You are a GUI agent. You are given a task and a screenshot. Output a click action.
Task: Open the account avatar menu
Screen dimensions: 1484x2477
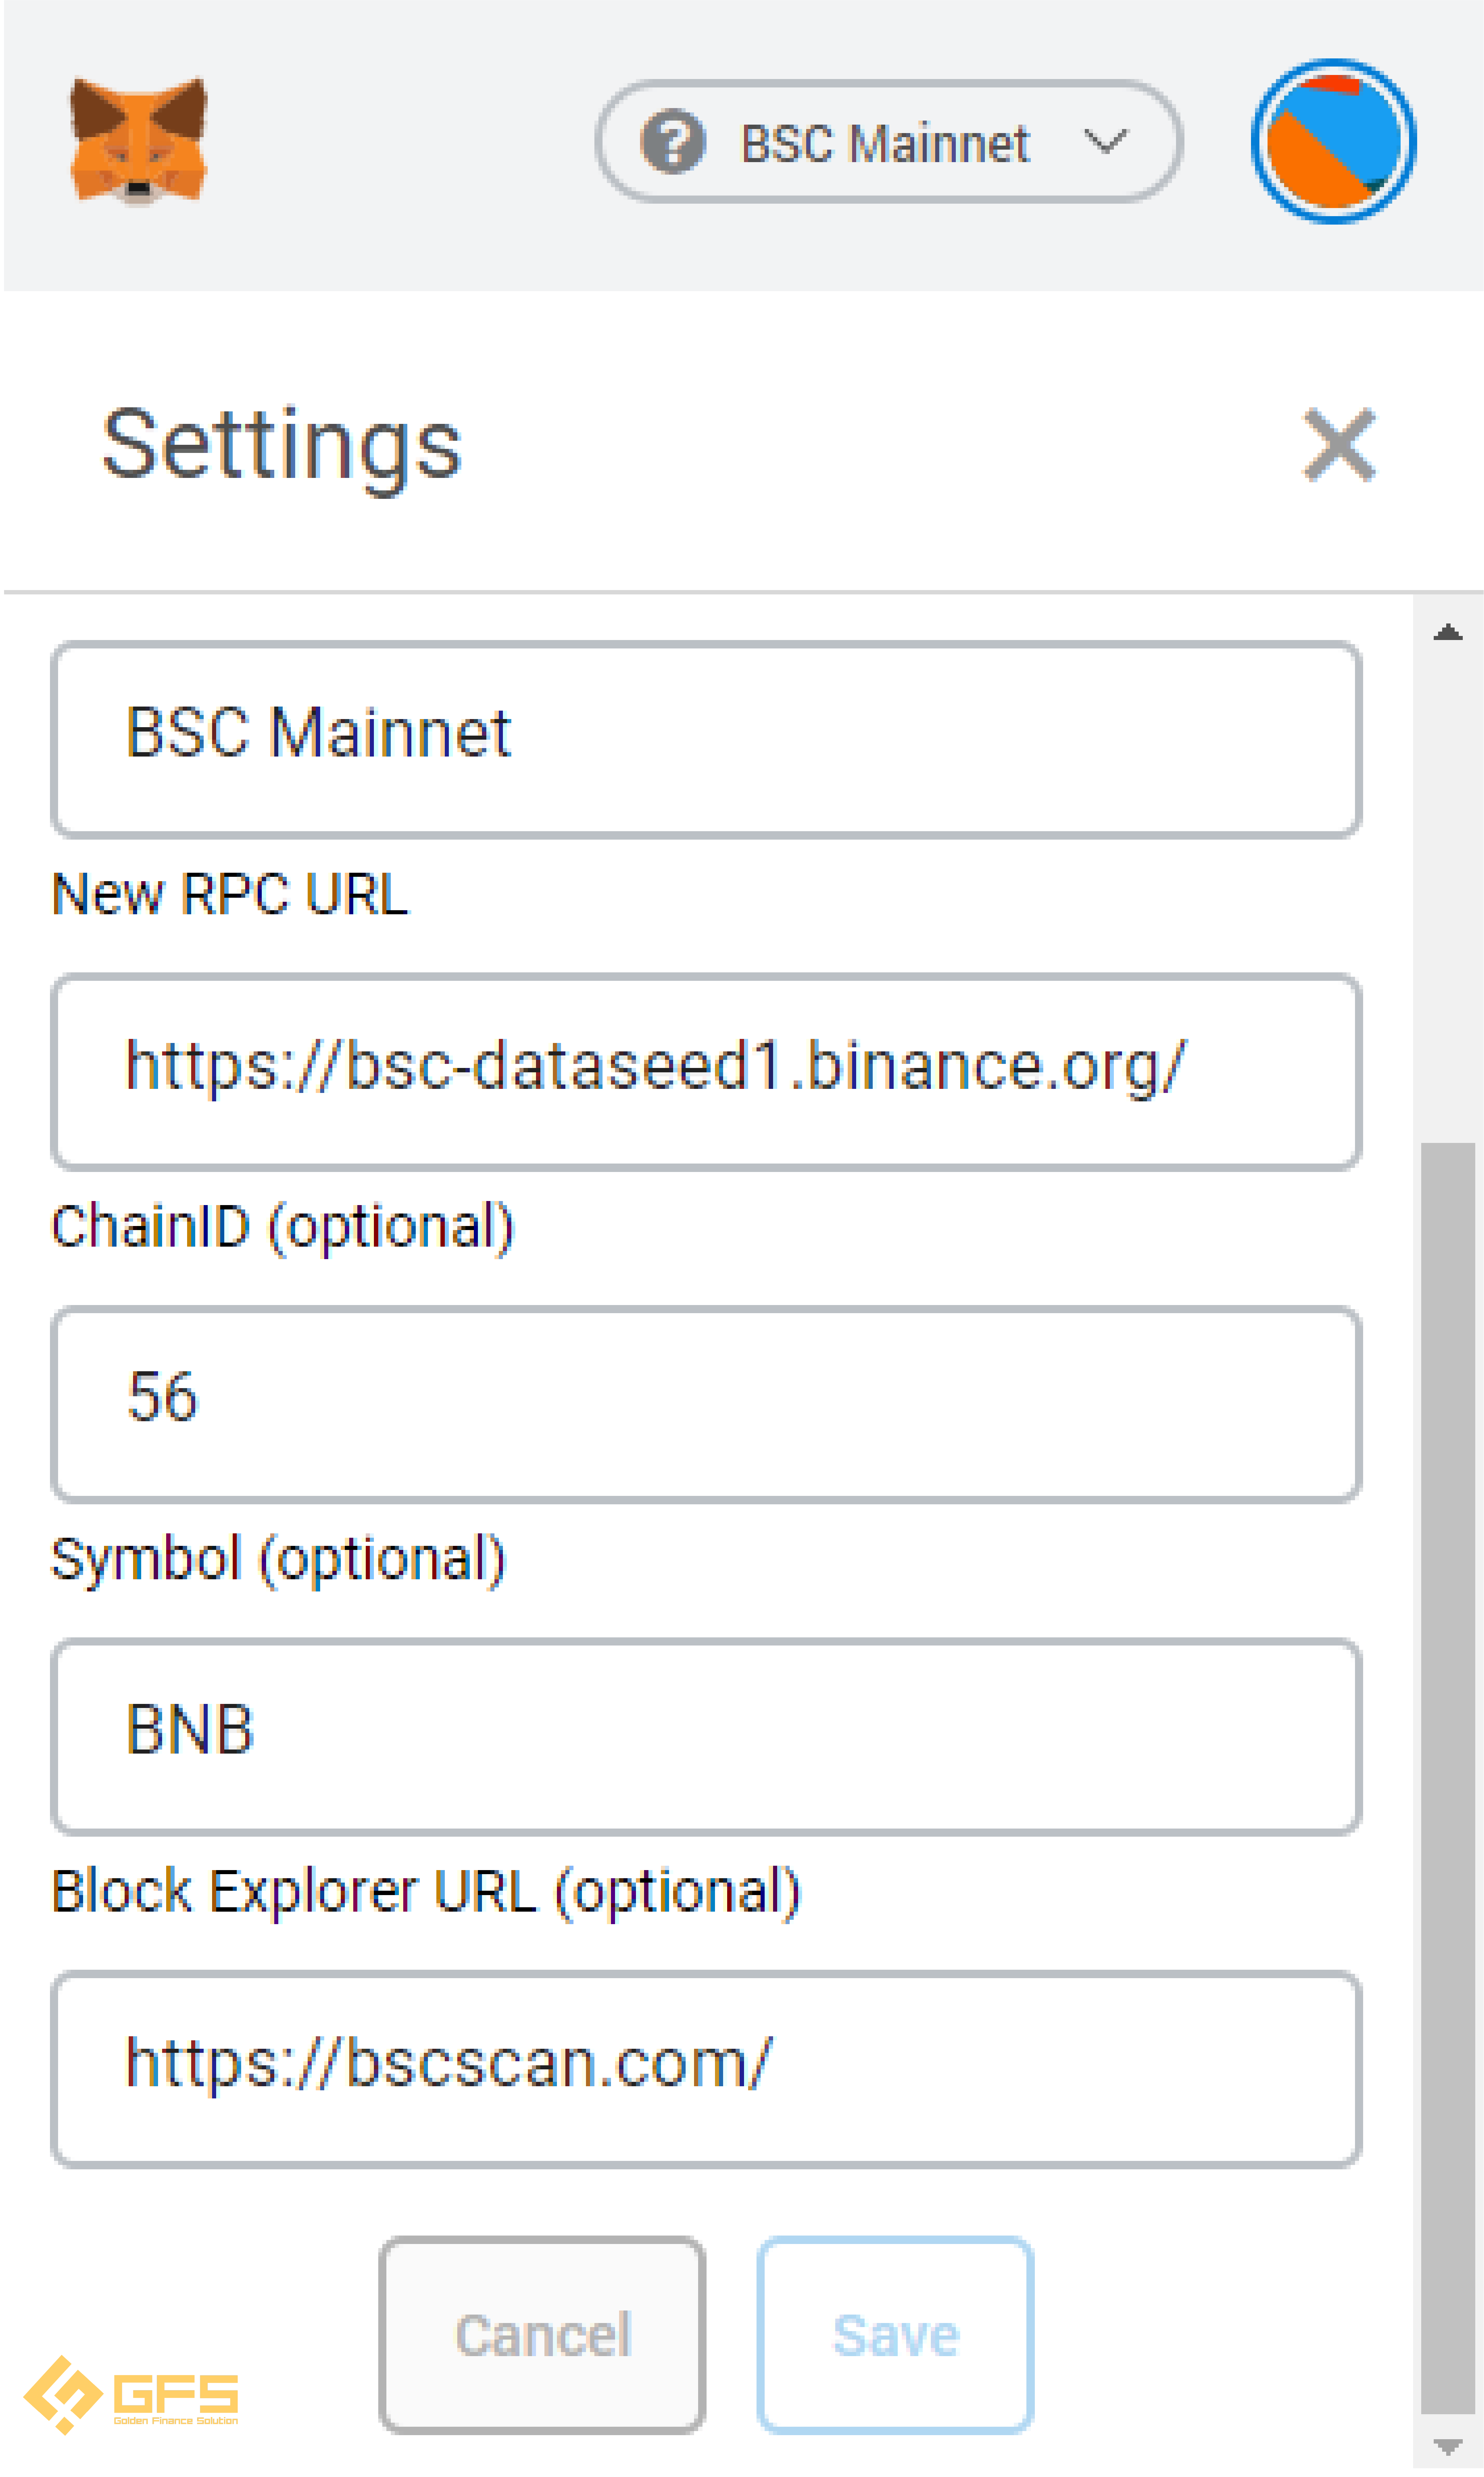pos(1333,141)
